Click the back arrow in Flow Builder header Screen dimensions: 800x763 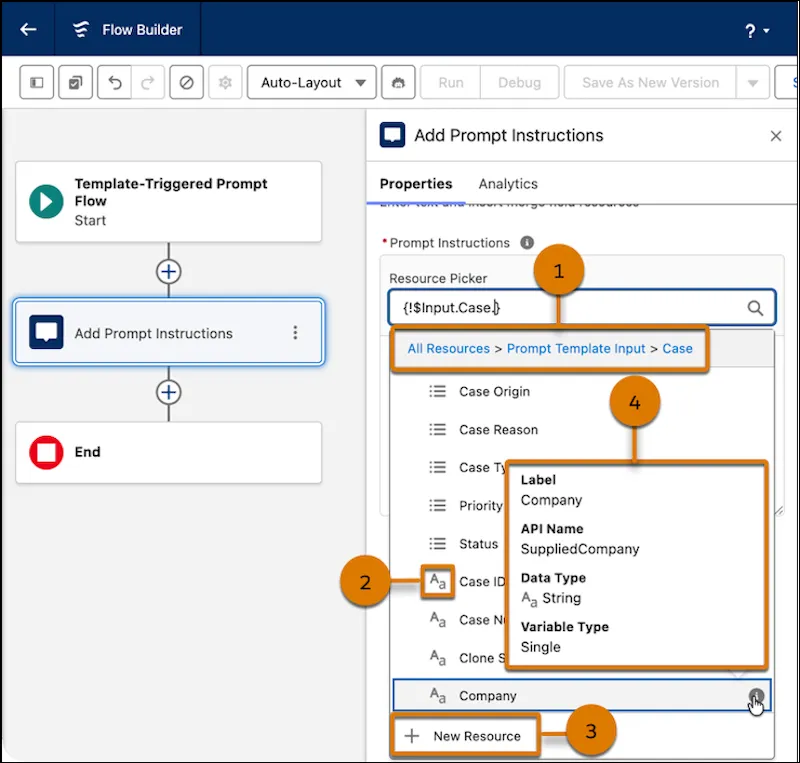[x=28, y=29]
